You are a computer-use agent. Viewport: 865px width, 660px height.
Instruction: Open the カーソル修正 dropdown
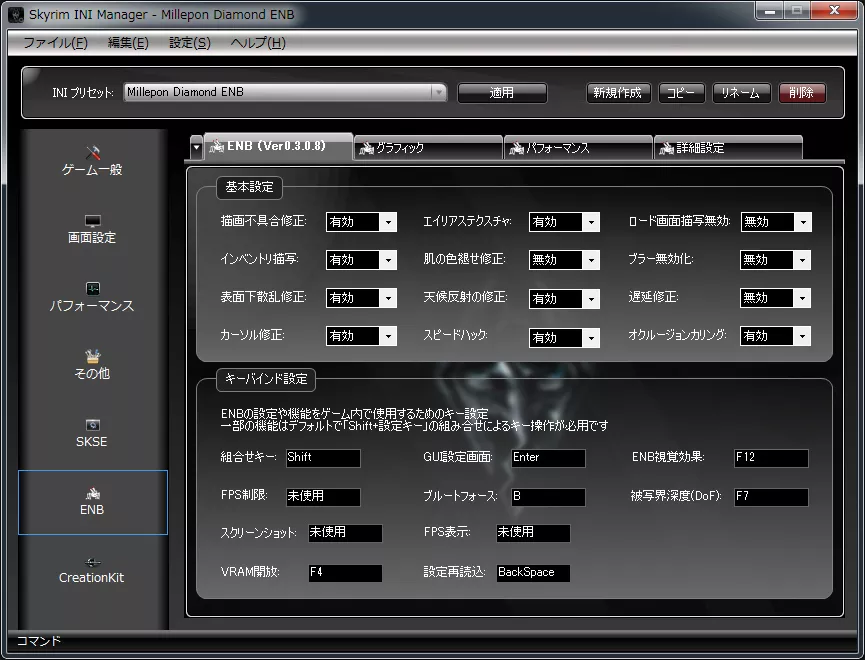[361, 336]
